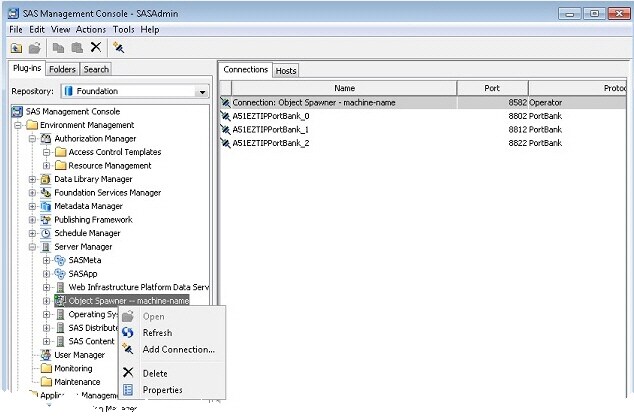Click the Properties icon in context menu

(128, 389)
